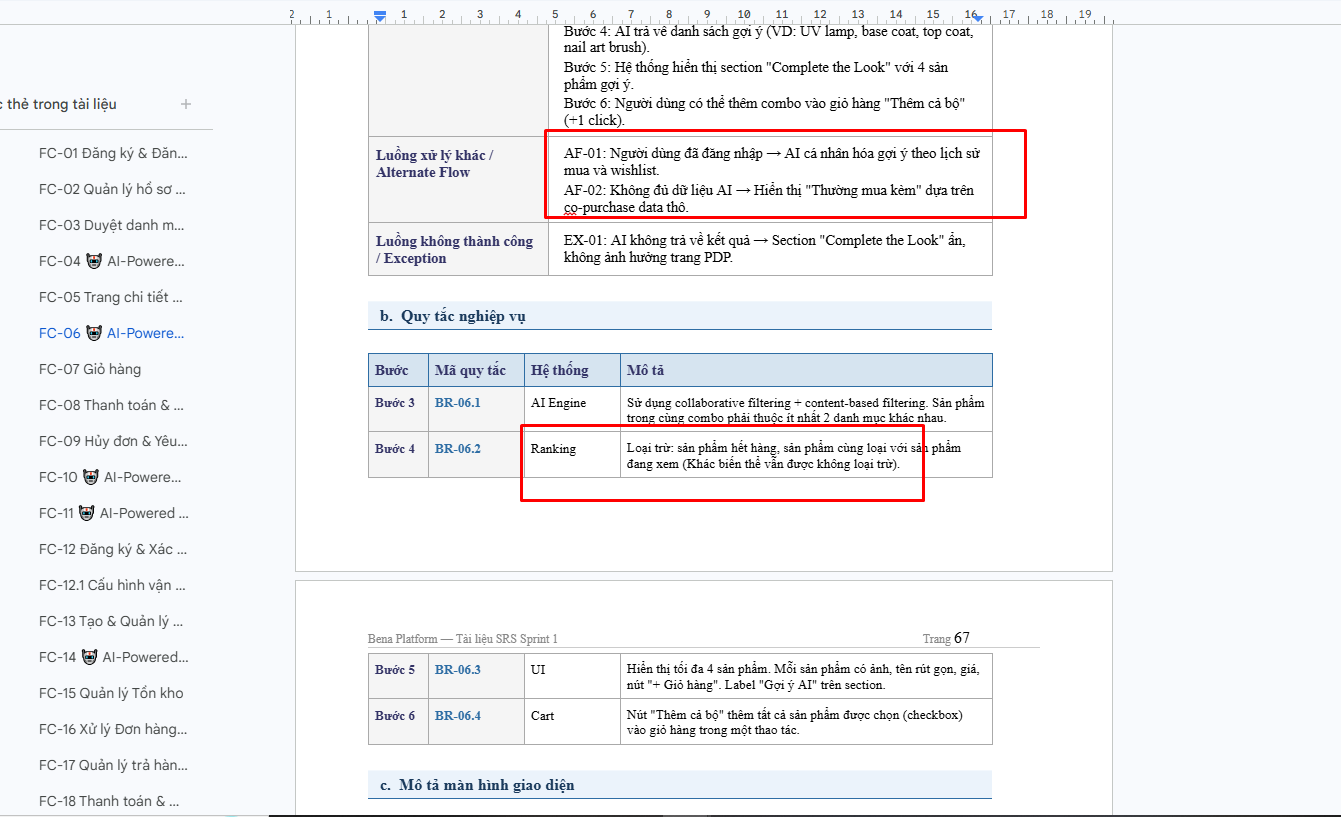Select FC-14 AI-Powered... outline entry

tap(114, 657)
